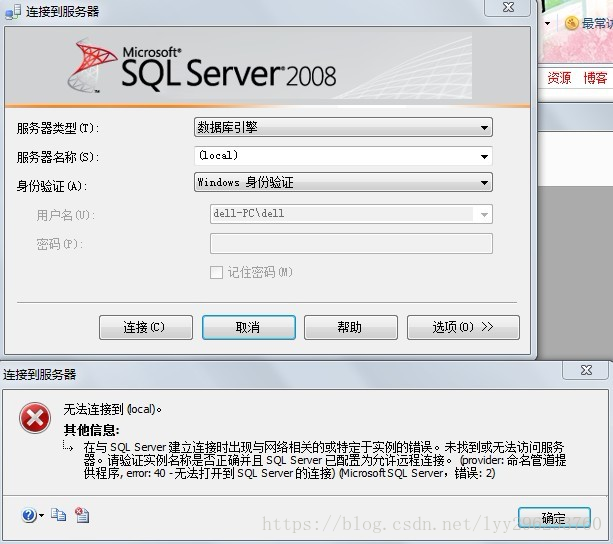Click the 连接(C) button
The width and height of the screenshot is (613, 544).
point(146,327)
